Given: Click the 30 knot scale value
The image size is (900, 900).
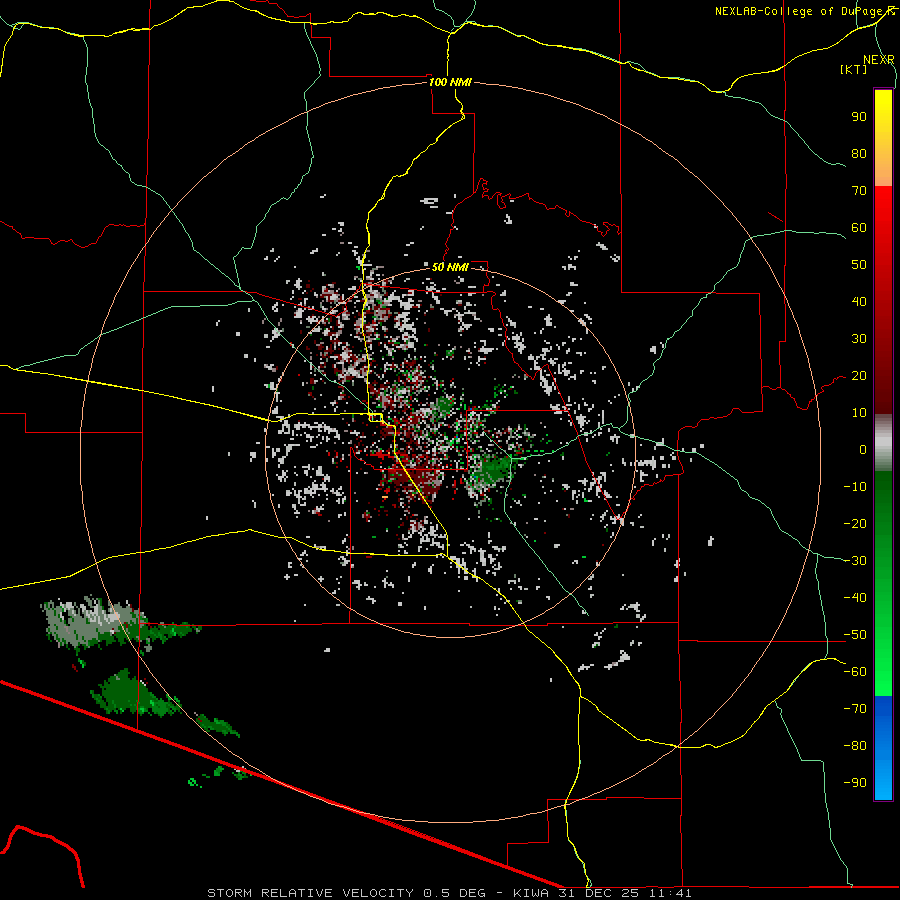Looking at the screenshot, I should (859, 339).
